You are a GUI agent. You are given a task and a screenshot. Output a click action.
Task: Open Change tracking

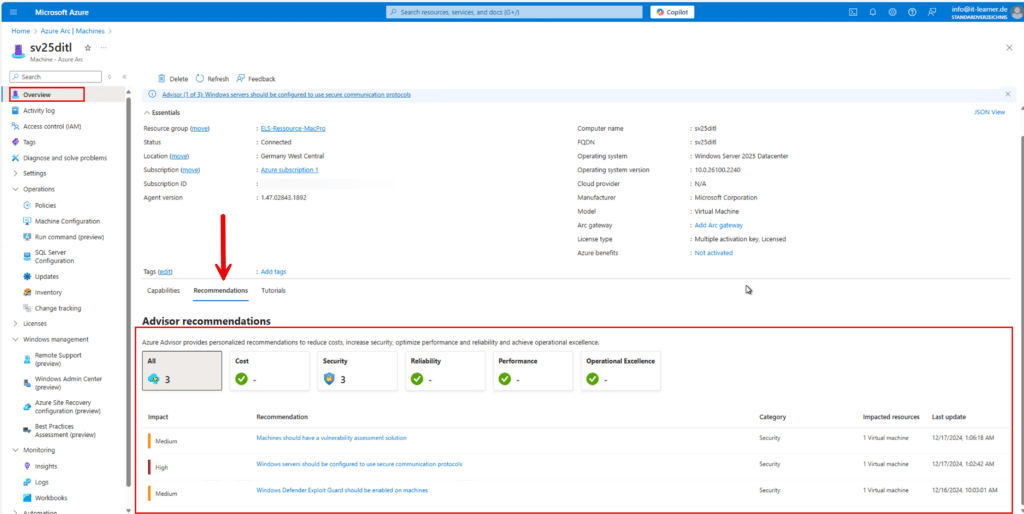click(58, 308)
